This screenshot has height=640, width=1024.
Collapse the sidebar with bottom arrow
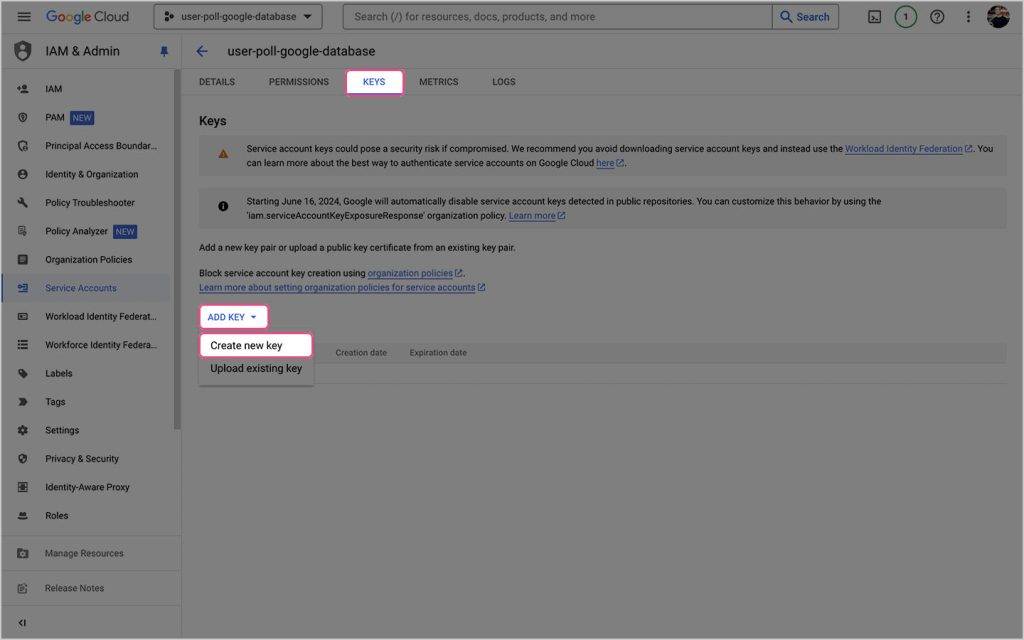point(23,623)
